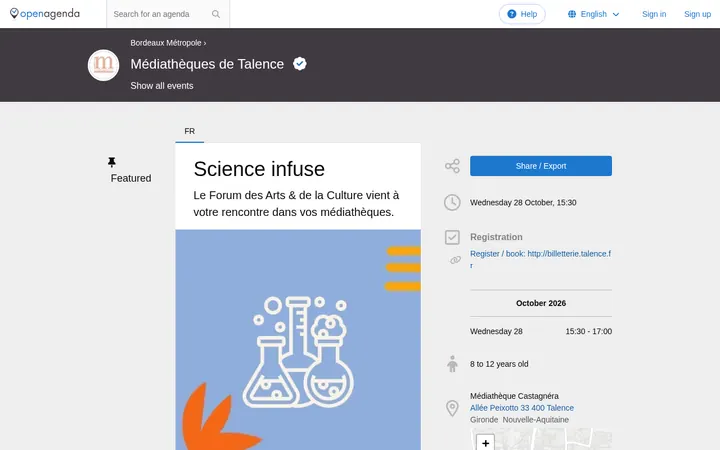720x450 pixels.
Task: Click the 15:30 - 17:00 time
Action: (x=589, y=331)
